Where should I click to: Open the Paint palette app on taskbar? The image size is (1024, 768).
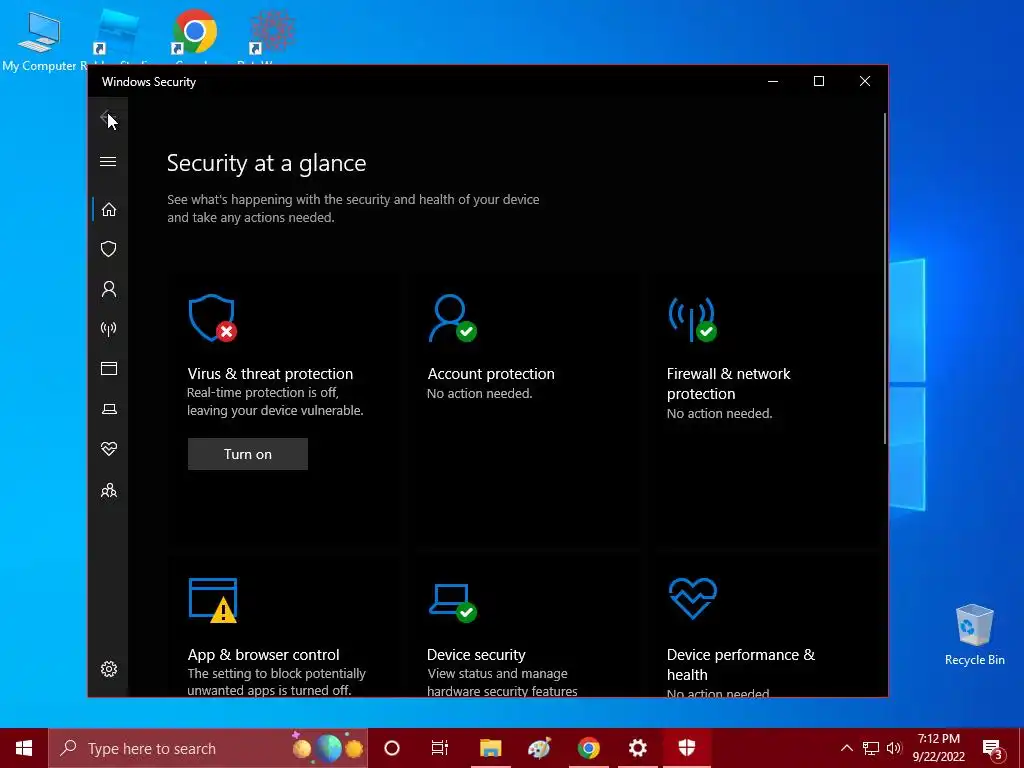pyautogui.click(x=539, y=748)
